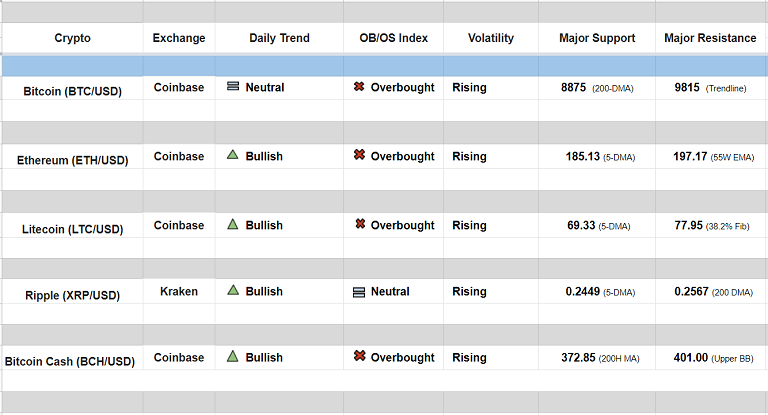The width and height of the screenshot is (768, 415).
Task: Select the OB/OS Index column header
Action: 393,38
